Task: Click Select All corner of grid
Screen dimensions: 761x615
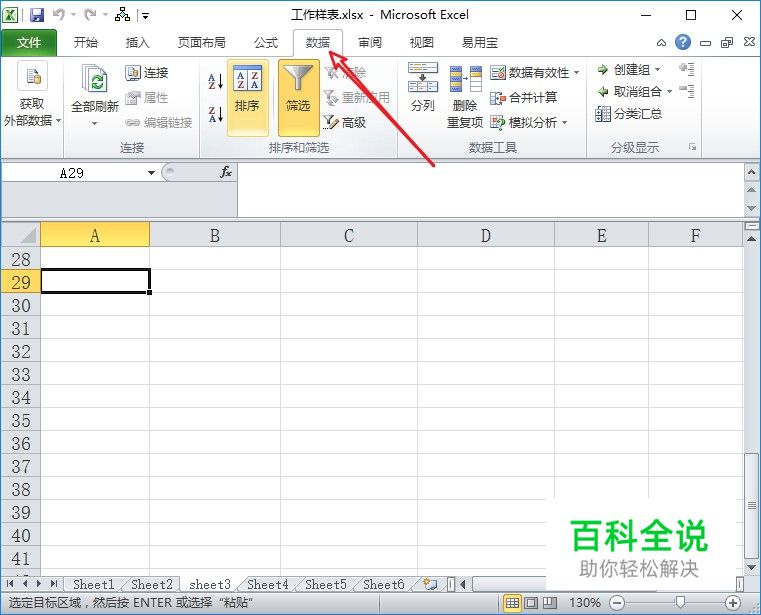Action: coord(21,235)
